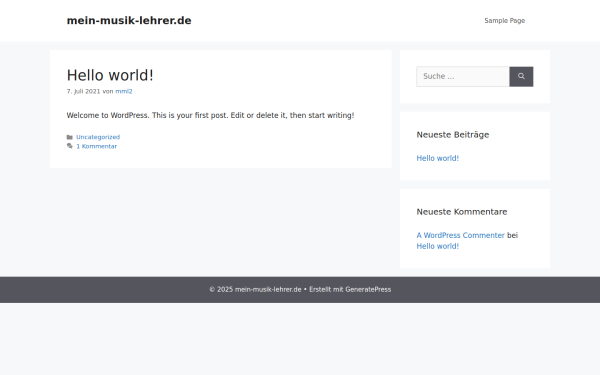Open the Hello world! post title
The image size is (600, 375).
[x=110, y=75]
